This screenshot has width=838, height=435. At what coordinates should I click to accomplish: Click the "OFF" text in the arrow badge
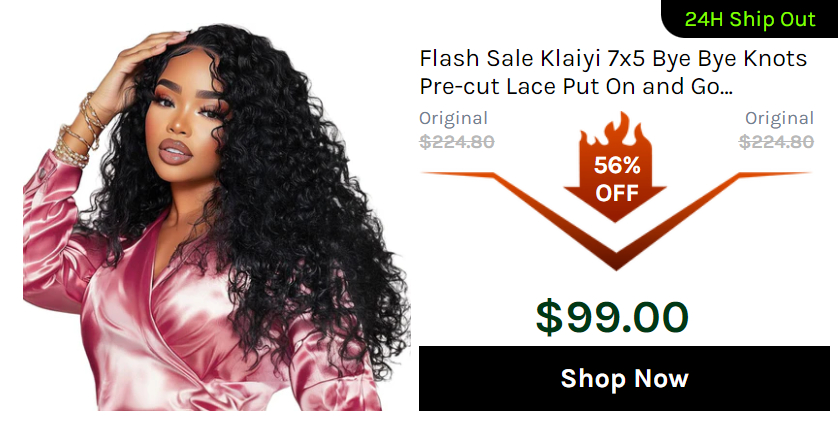[617, 193]
